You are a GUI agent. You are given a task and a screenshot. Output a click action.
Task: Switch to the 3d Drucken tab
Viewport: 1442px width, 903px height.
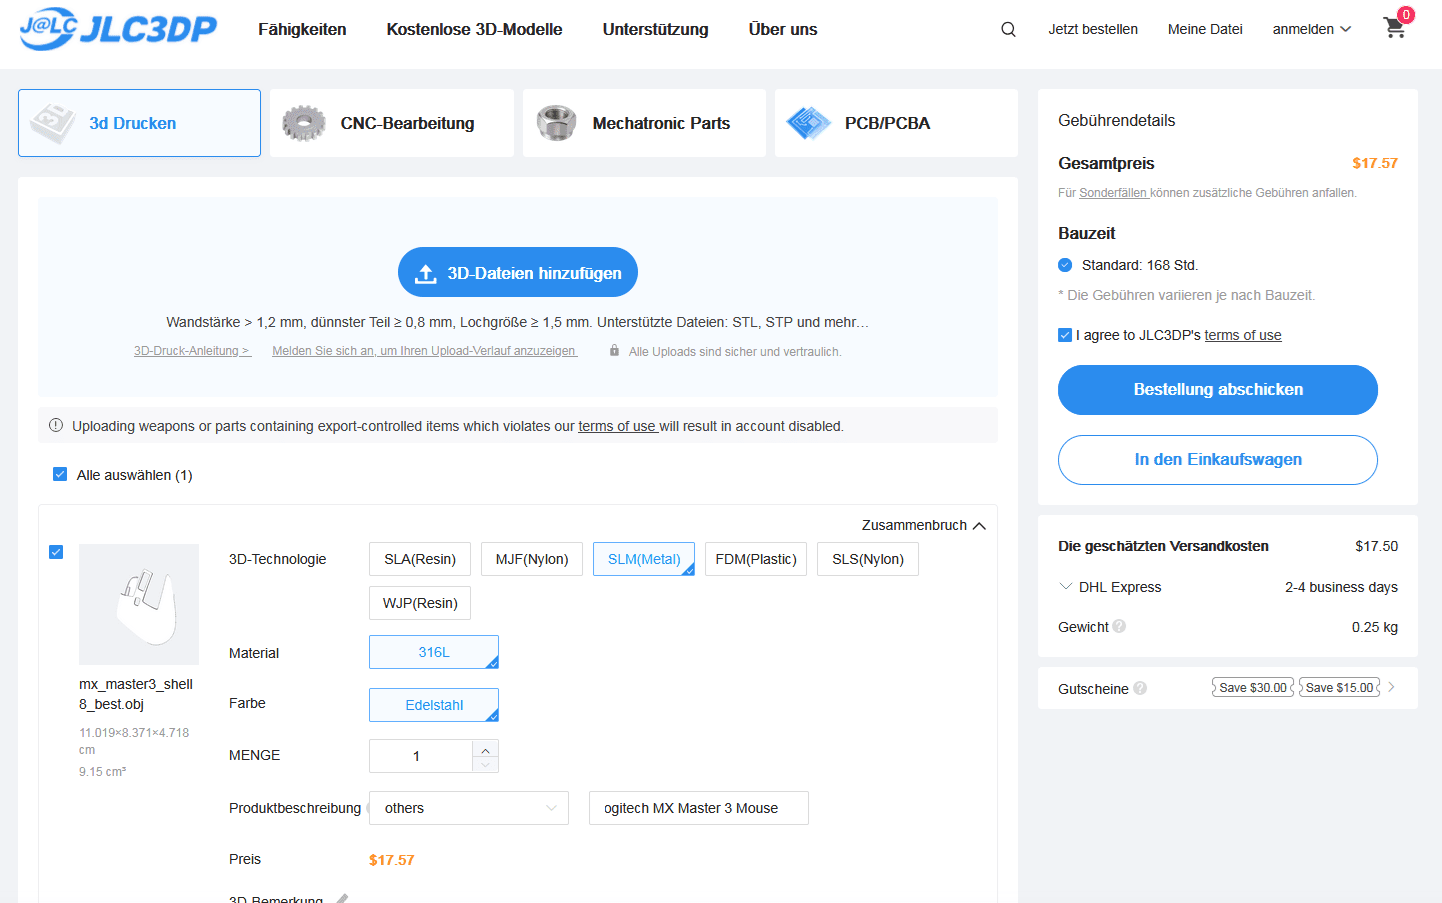pyautogui.click(x=139, y=123)
